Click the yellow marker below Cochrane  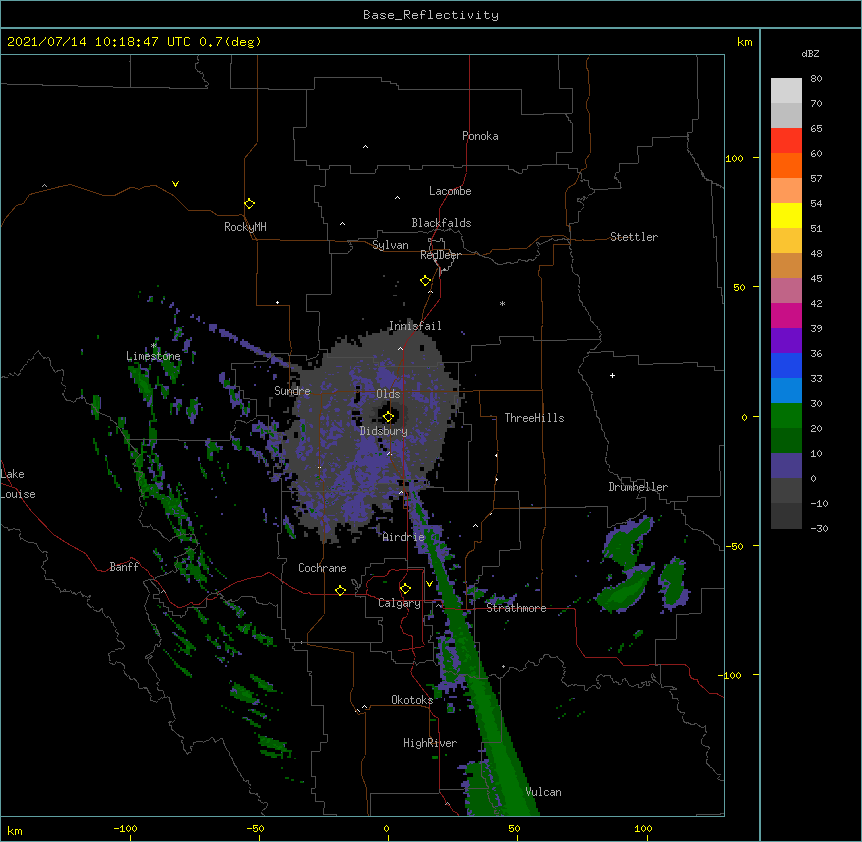[x=340, y=590]
